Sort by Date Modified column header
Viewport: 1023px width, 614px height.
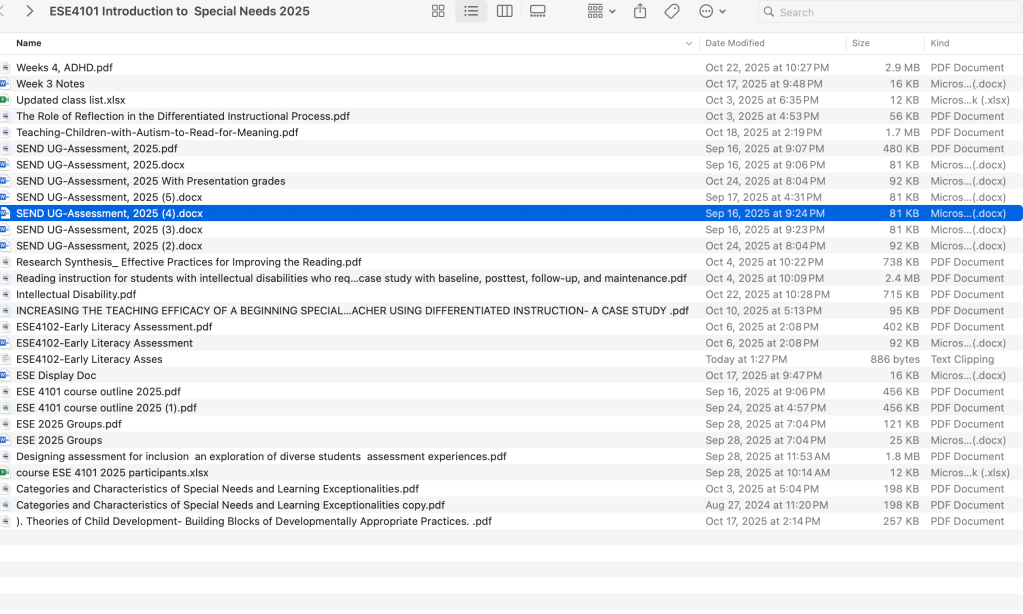pyautogui.click(x=735, y=43)
